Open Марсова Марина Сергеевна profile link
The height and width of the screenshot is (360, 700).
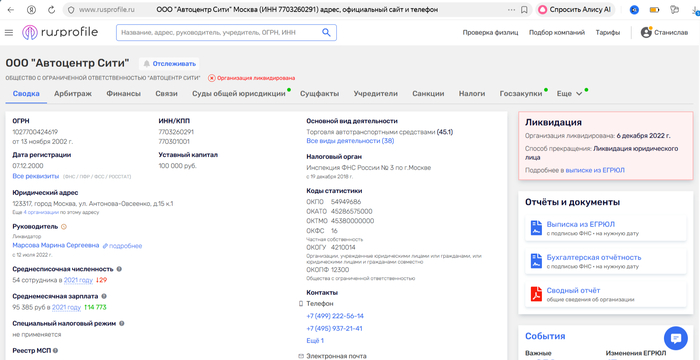(56, 246)
